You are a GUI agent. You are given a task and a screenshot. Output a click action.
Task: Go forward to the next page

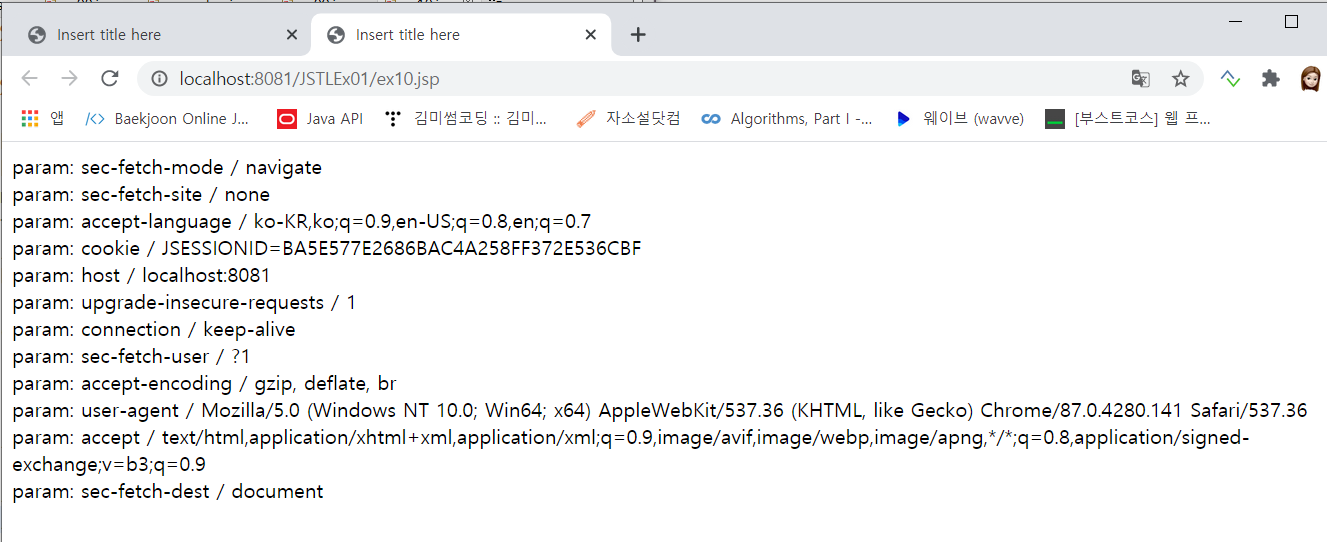click(x=69, y=79)
